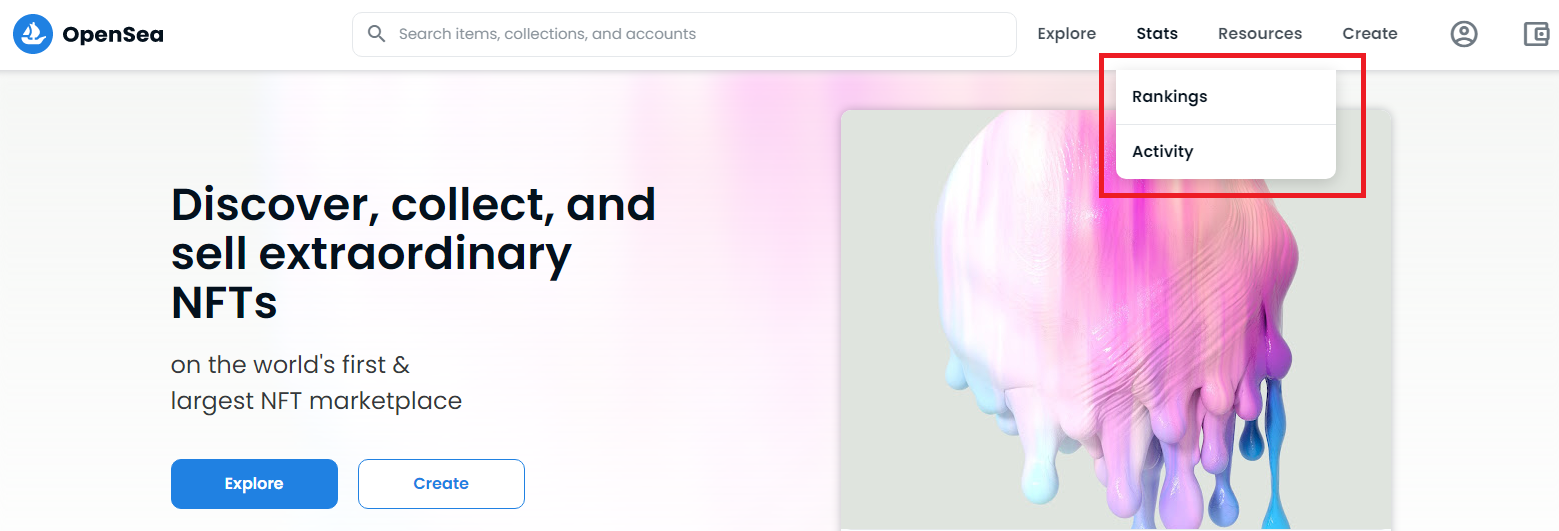
Task: Click the outlined Create button
Action: [x=441, y=484]
